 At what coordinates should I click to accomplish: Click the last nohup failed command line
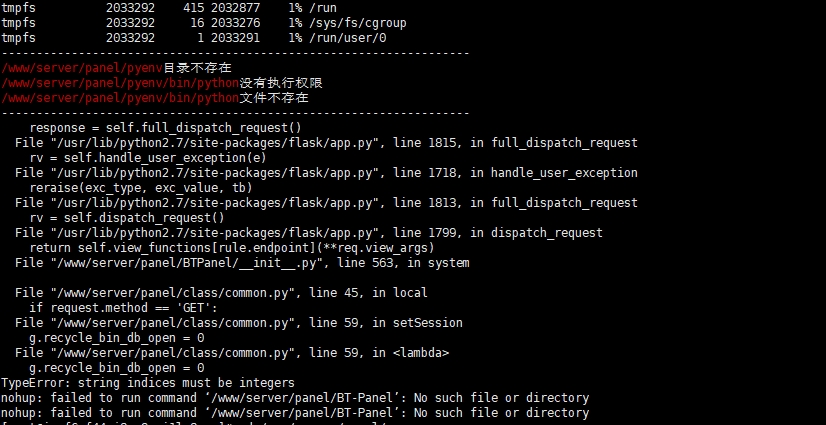click(294, 413)
